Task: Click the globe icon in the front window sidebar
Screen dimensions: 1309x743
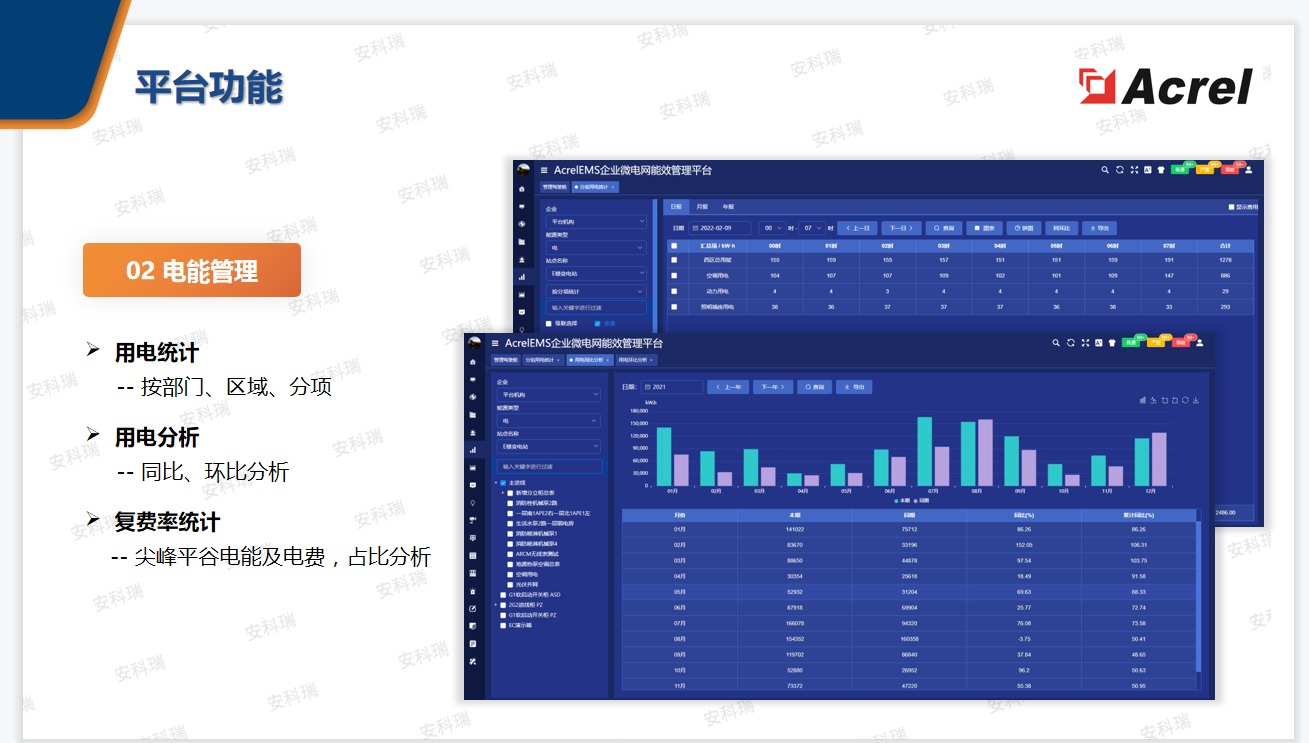Action: pyautogui.click(x=473, y=397)
